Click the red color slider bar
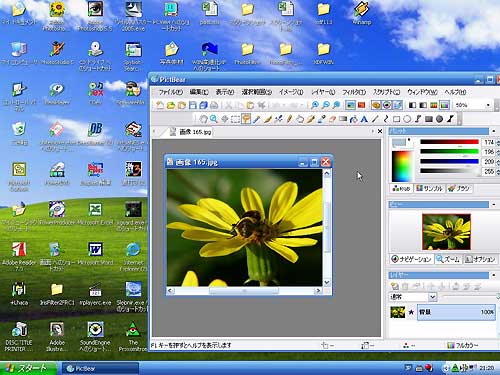This screenshot has width=500, height=375. click(x=449, y=142)
